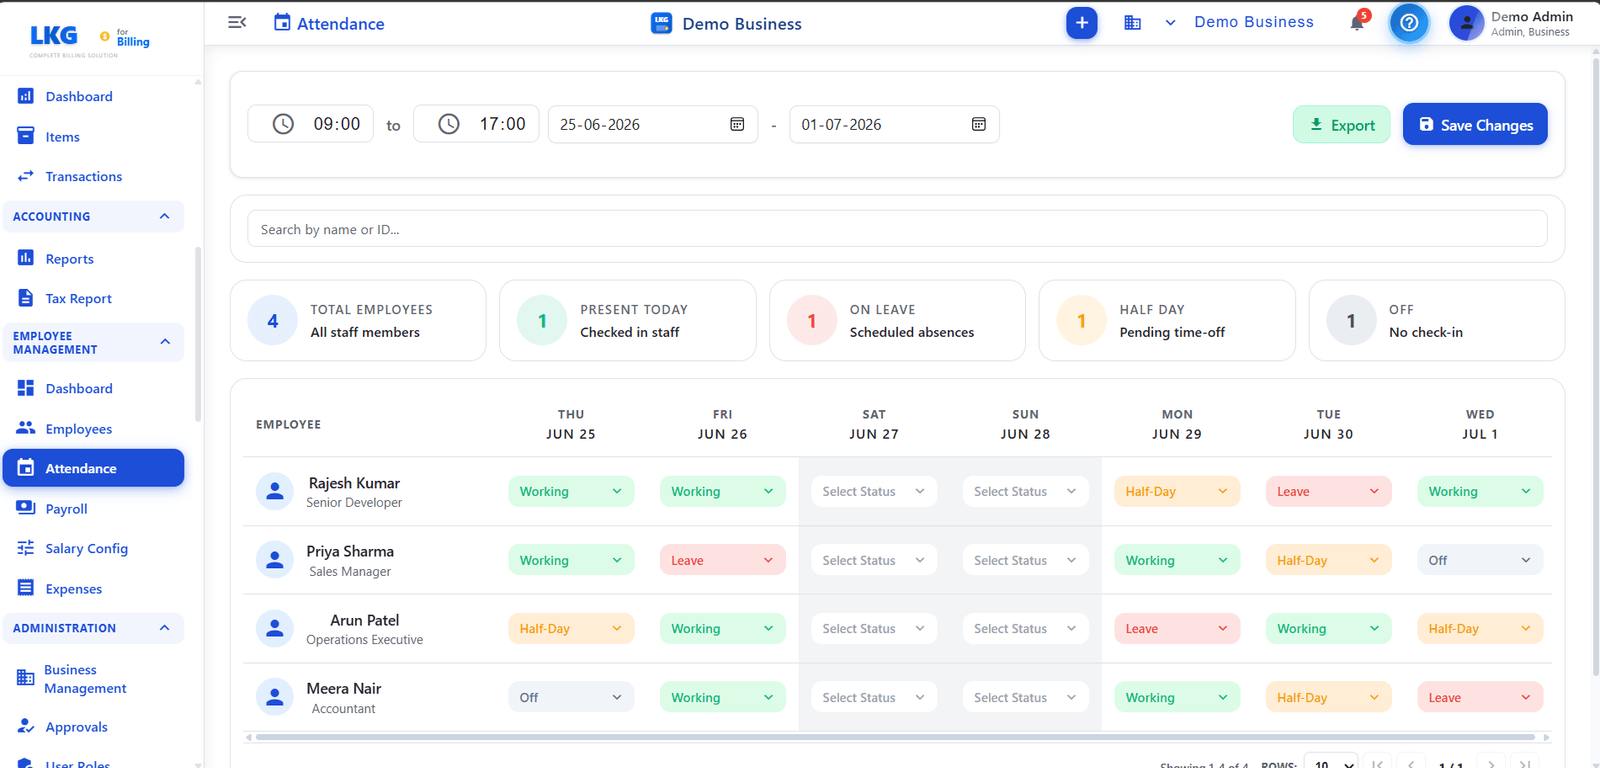Open Payroll in the sidebar
The height and width of the screenshot is (768, 1600).
(x=66, y=509)
